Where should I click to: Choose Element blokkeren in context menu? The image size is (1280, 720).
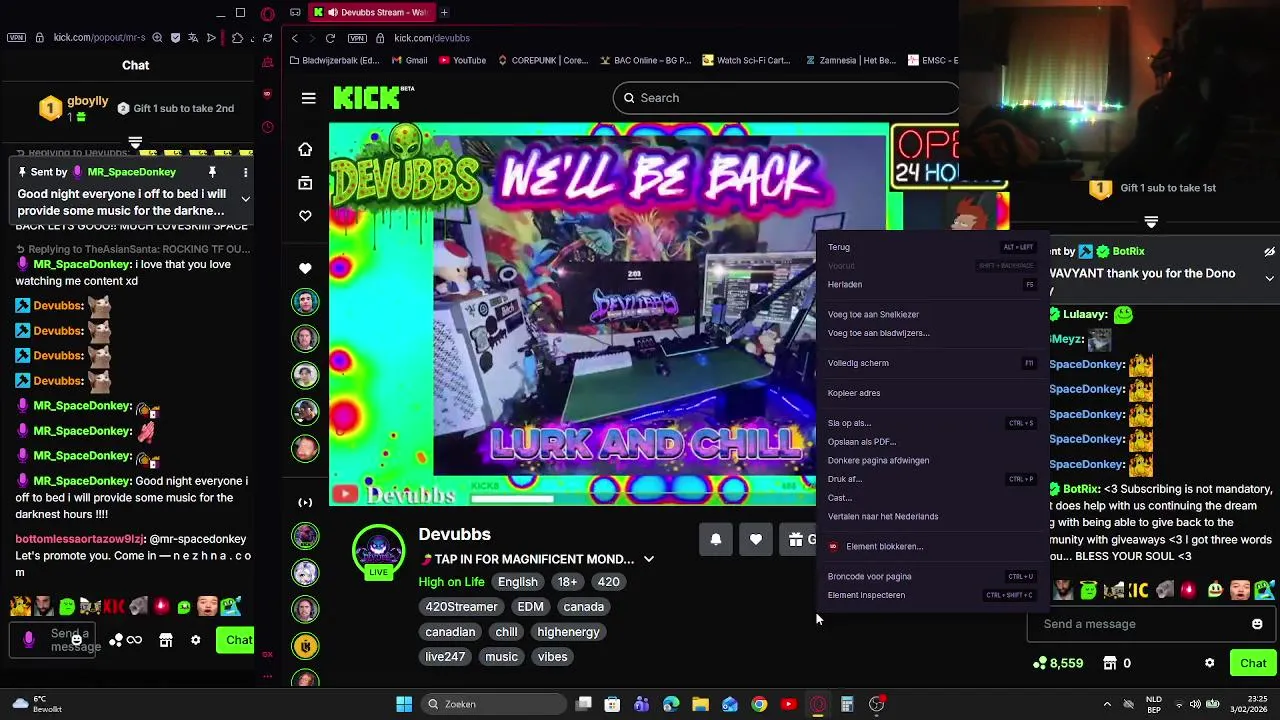[x=931, y=546]
